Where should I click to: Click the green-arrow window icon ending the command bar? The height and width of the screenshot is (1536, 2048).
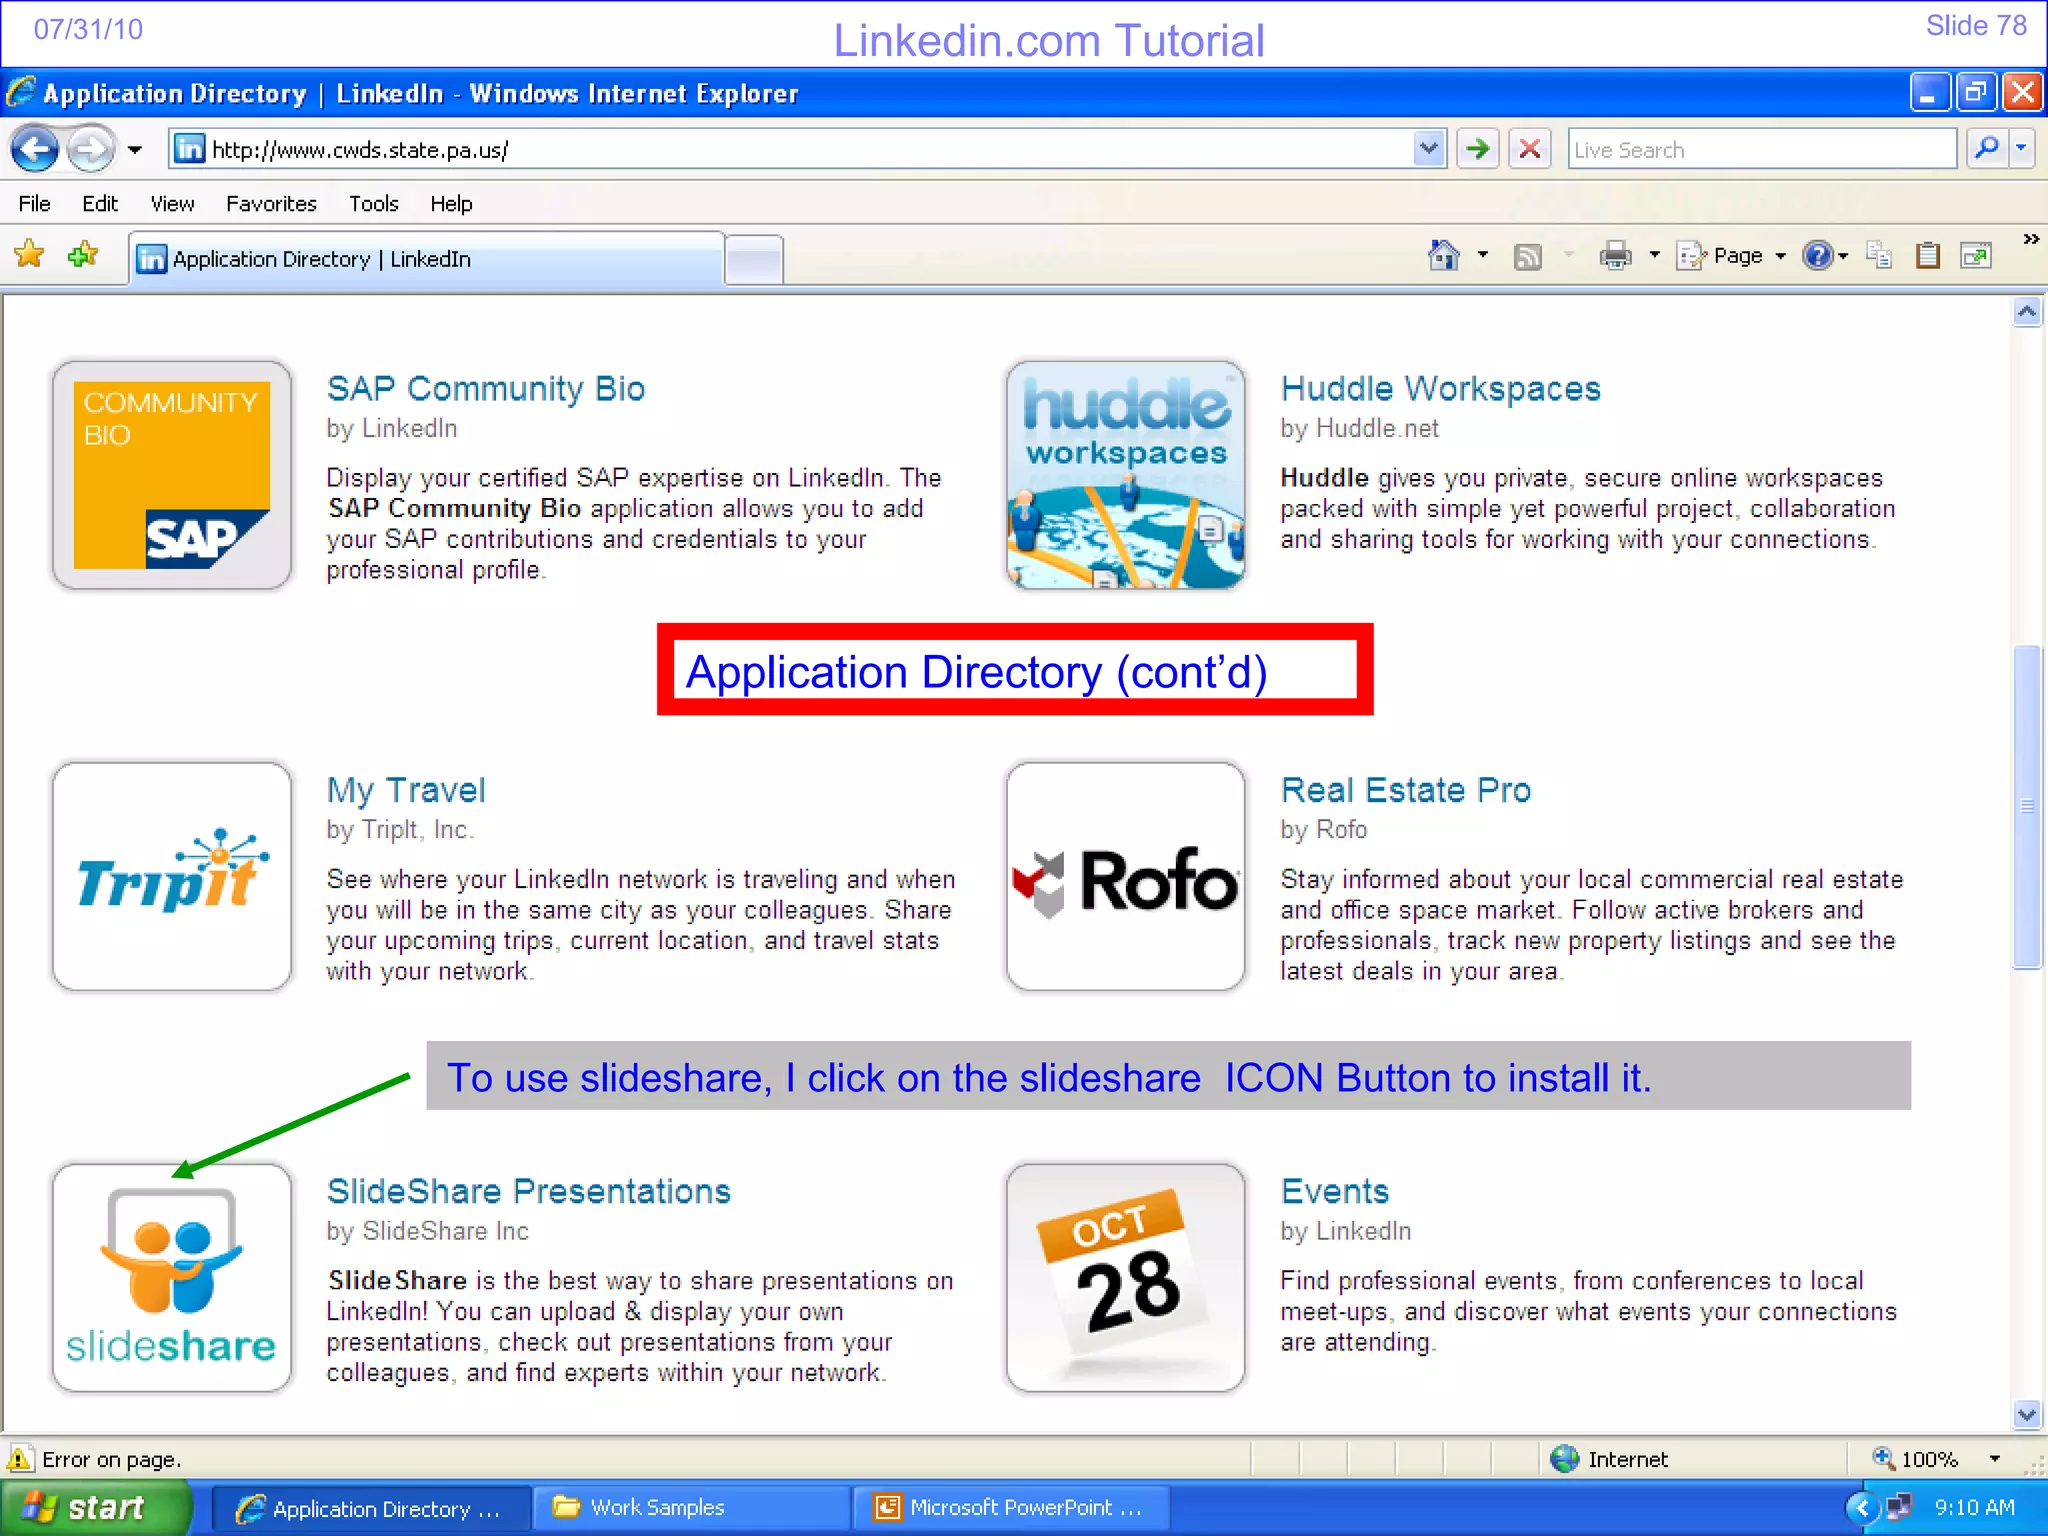coord(1976,256)
